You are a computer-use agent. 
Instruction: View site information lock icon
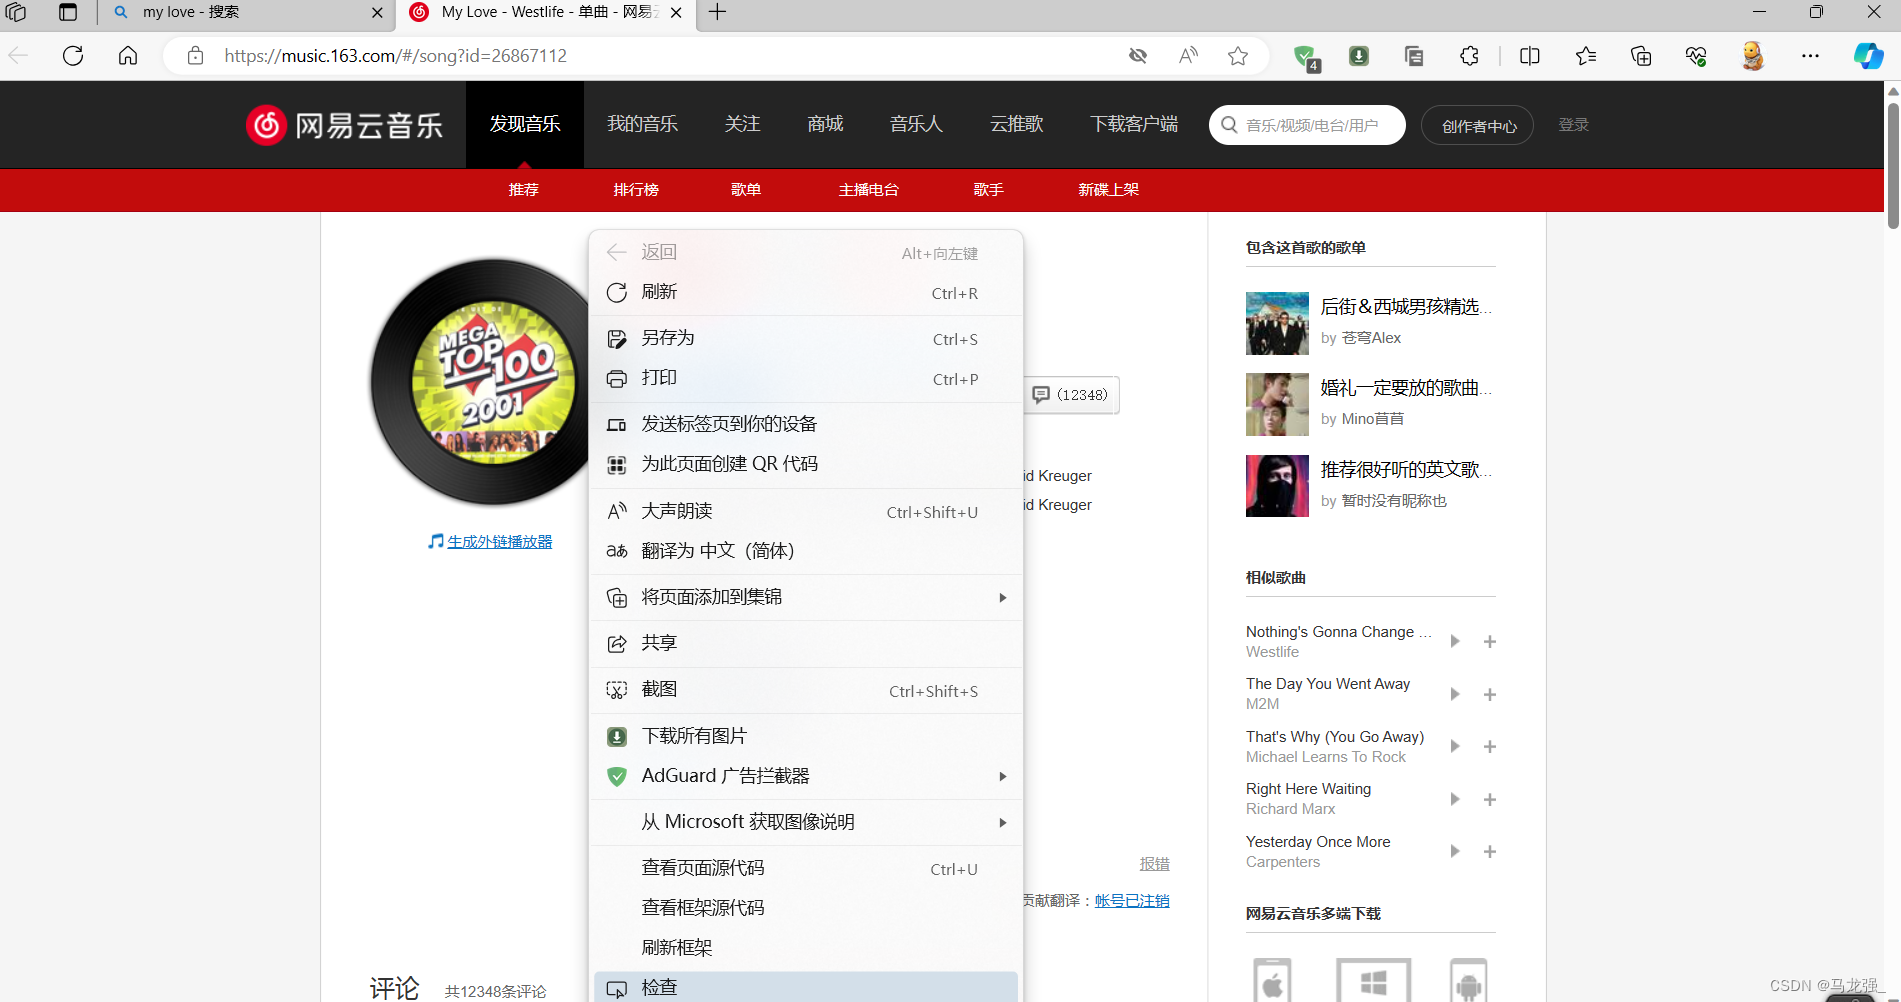pyautogui.click(x=196, y=55)
